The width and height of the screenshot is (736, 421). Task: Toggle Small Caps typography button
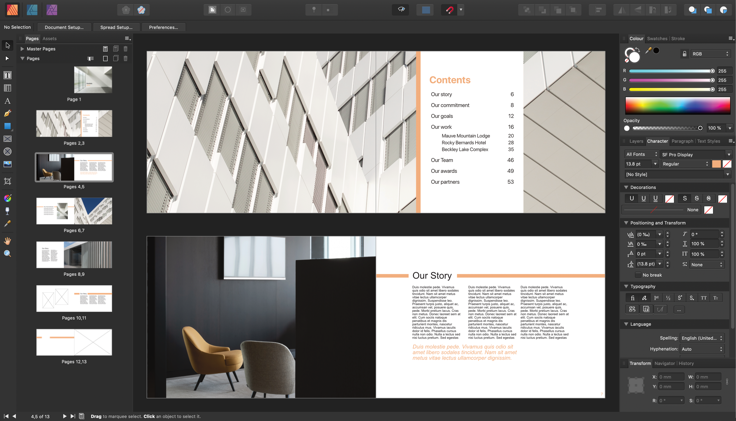pyautogui.click(x=715, y=298)
